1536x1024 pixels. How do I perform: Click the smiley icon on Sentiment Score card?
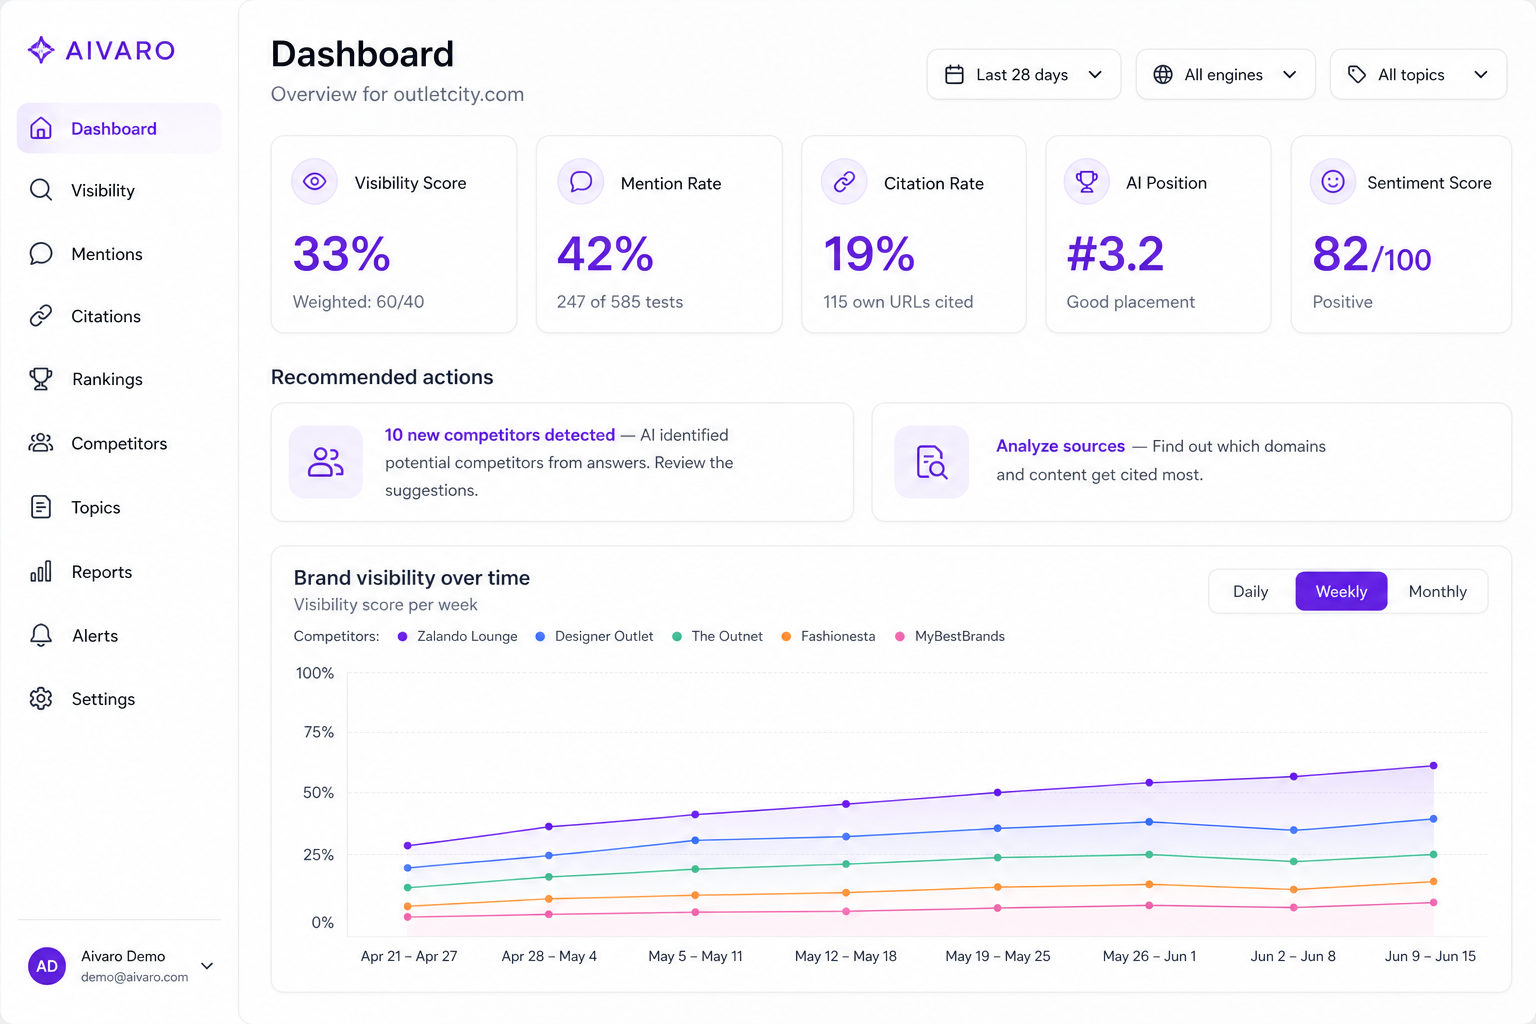(1333, 182)
